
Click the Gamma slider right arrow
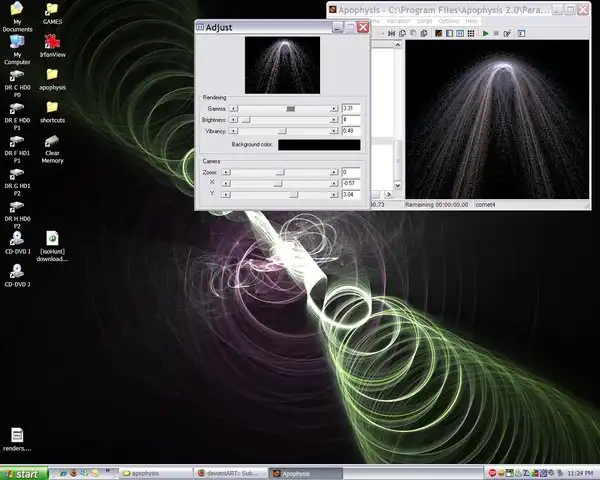point(334,108)
